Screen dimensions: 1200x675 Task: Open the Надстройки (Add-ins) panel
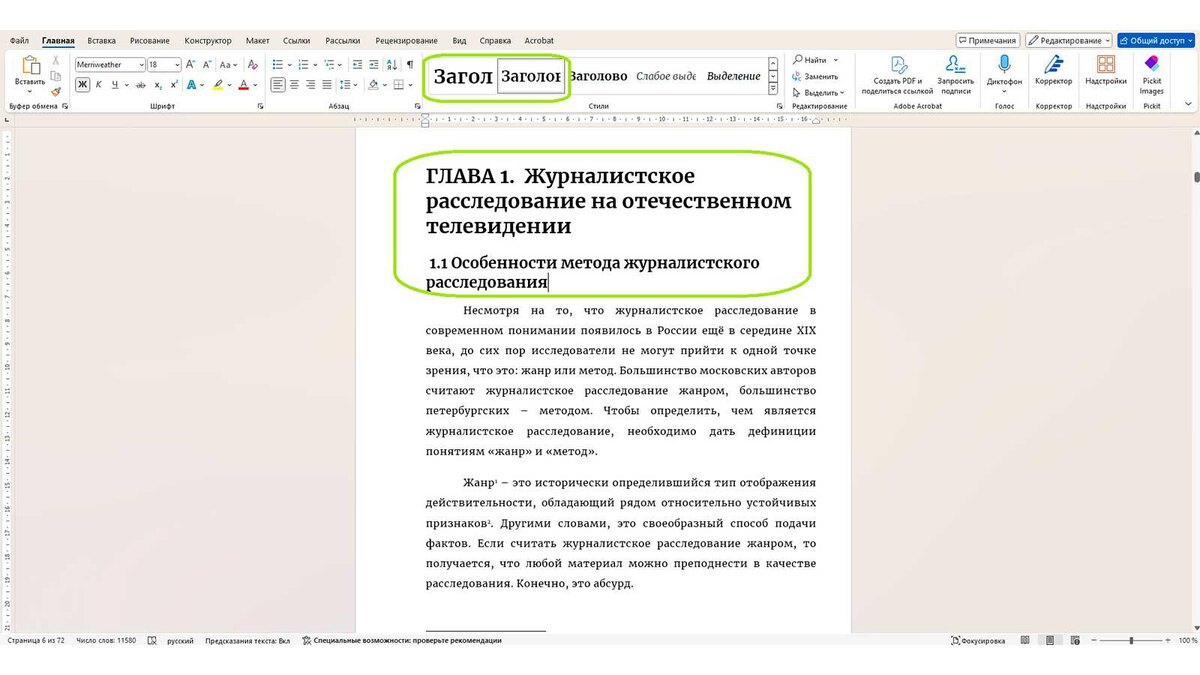point(1106,68)
